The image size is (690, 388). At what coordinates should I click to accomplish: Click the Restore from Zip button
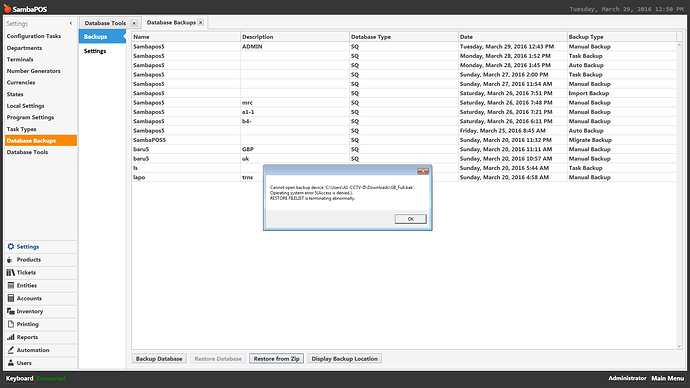[276, 359]
